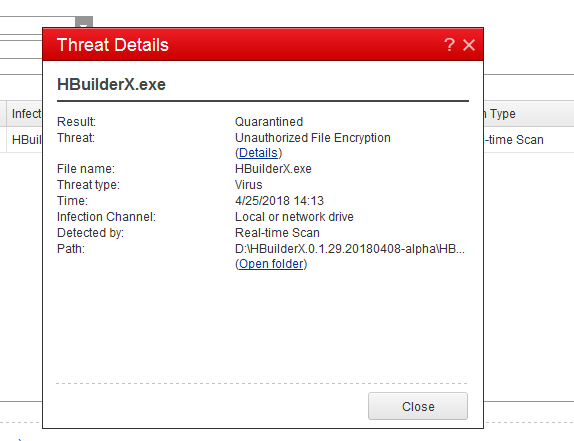Screen dimensions: 574x441
Task: Open the threat Details link
Action: pos(258,153)
